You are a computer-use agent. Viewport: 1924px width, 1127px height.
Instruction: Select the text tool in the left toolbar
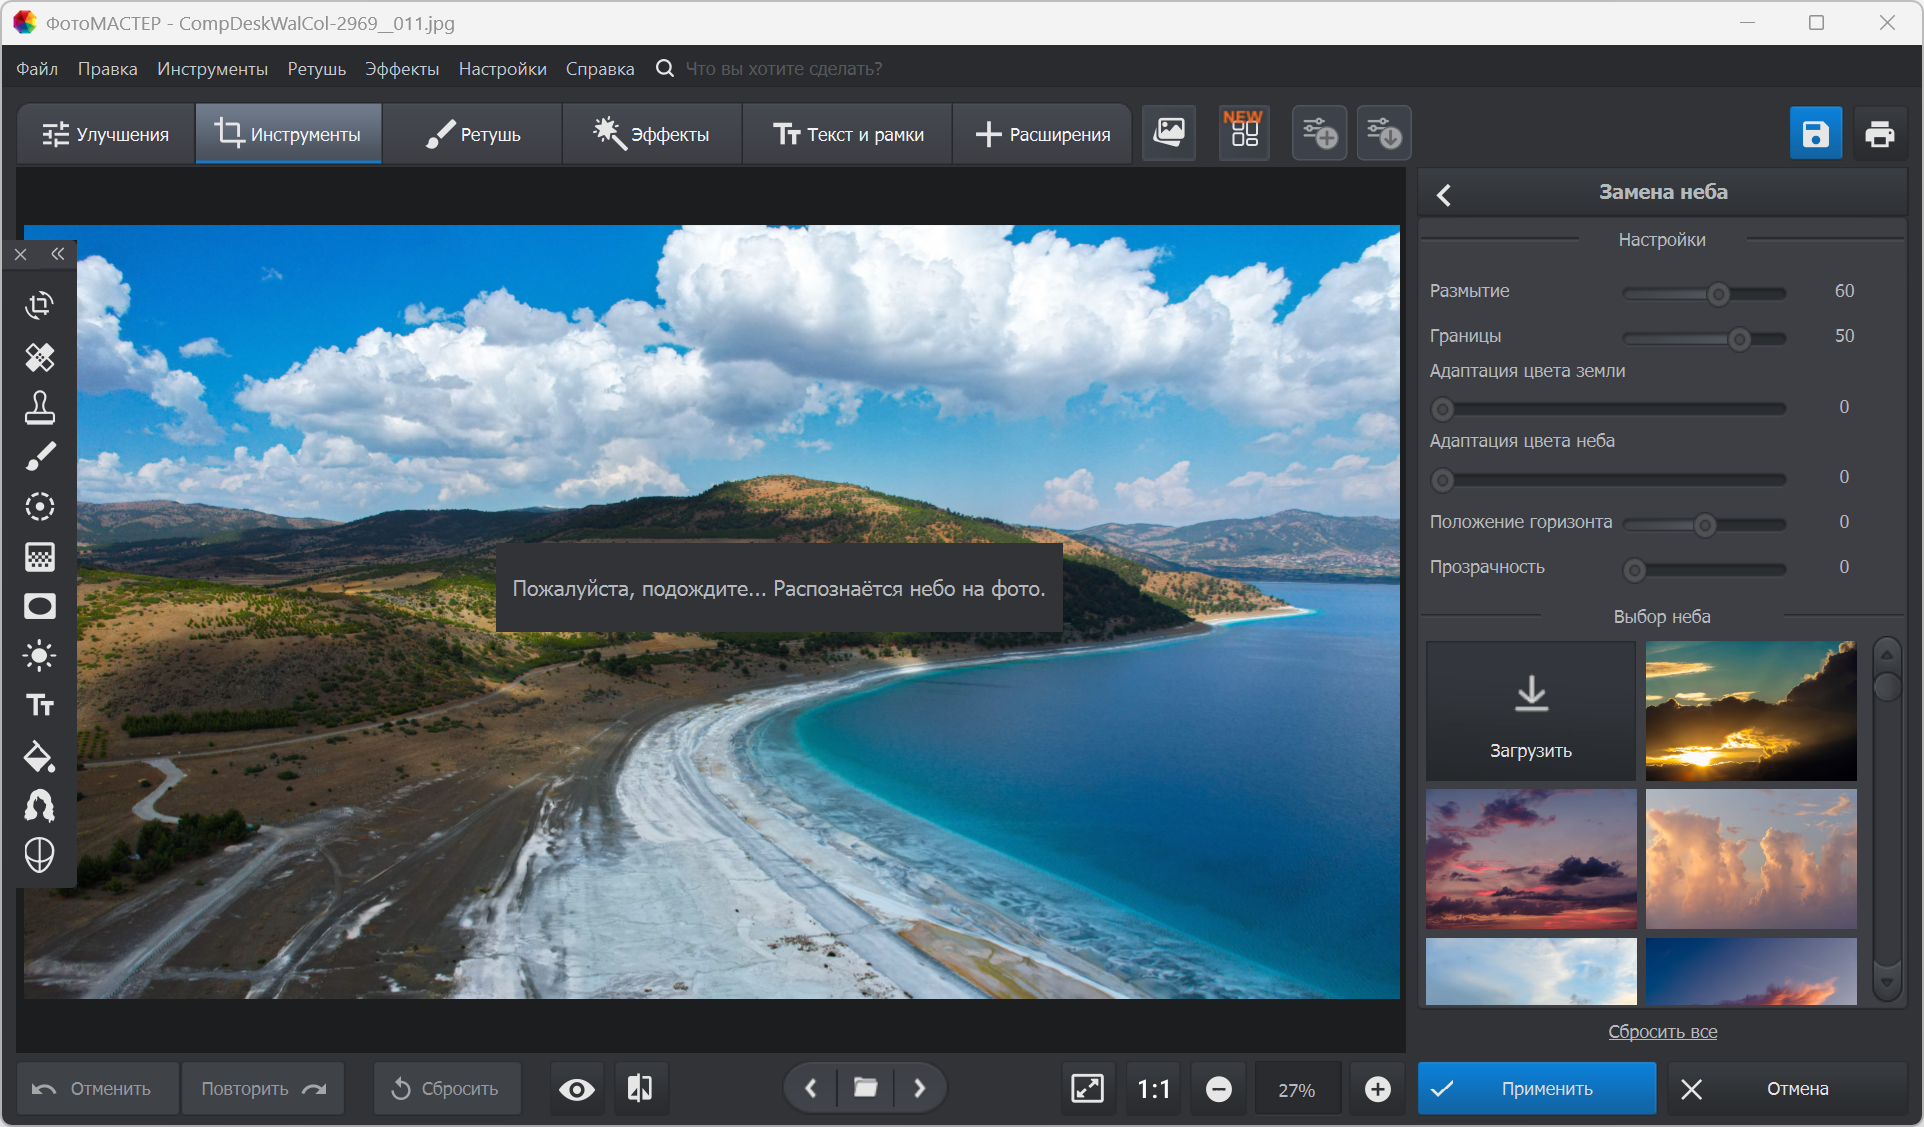(39, 706)
